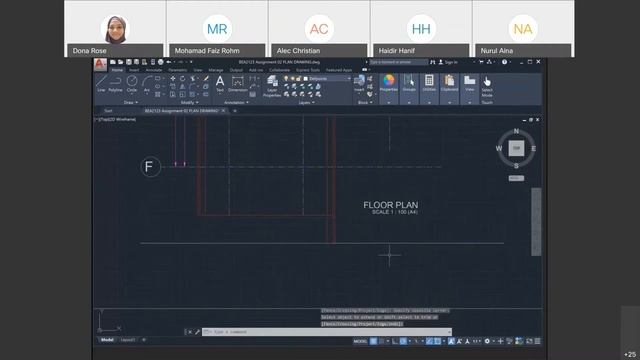This screenshot has width=640, height=360.
Task: Click the New file quick access icon
Action: point(113,62)
